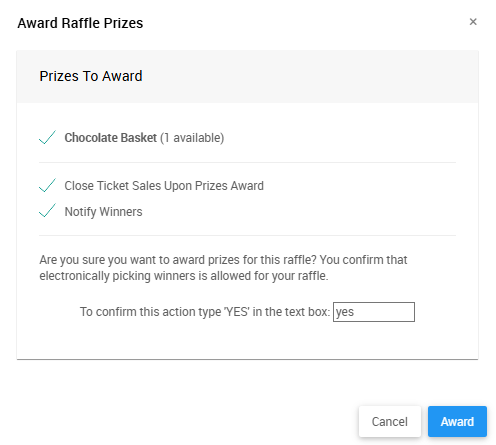Select the Chocolate Basket prize label
Screen dimensions: 496x445
[110, 138]
